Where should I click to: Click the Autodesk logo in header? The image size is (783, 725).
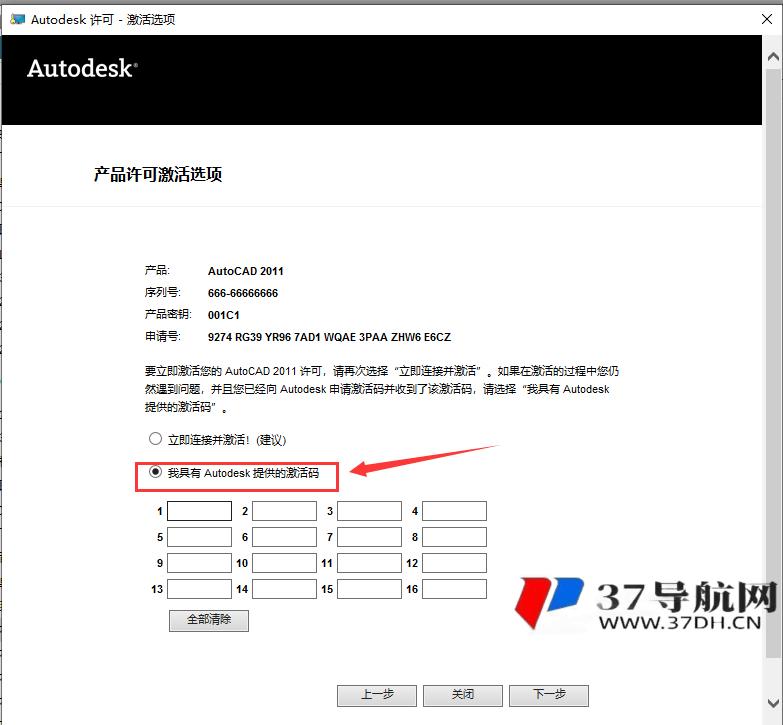[82, 68]
